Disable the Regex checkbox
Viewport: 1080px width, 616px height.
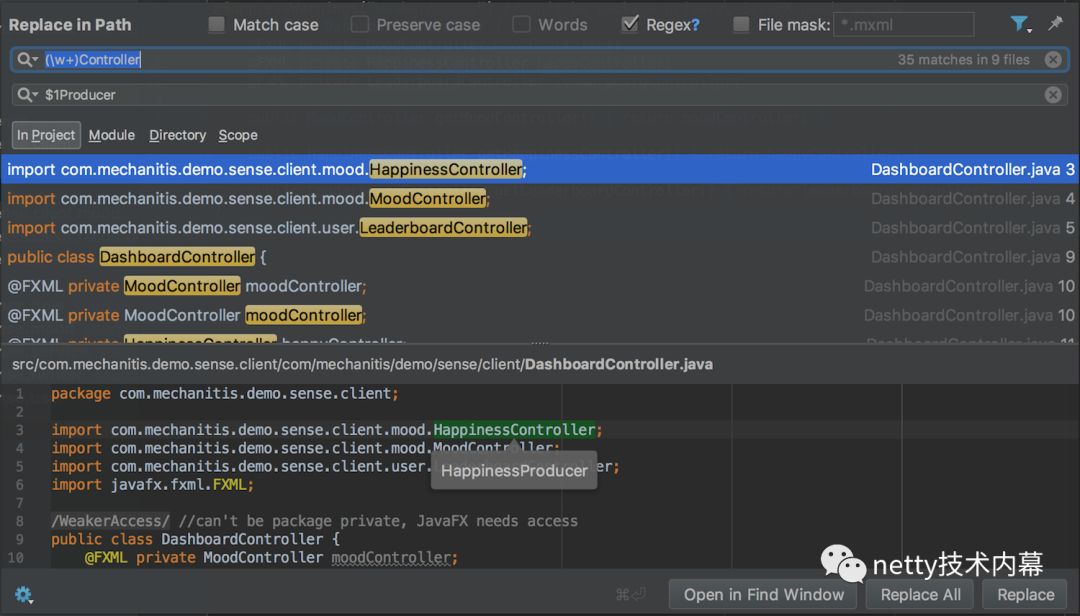(x=630, y=25)
